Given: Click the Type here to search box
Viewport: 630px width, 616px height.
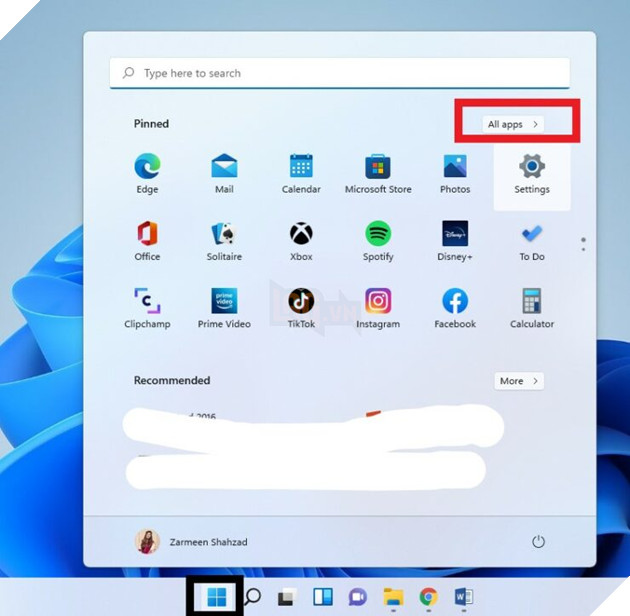Looking at the screenshot, I should (340, 73).
